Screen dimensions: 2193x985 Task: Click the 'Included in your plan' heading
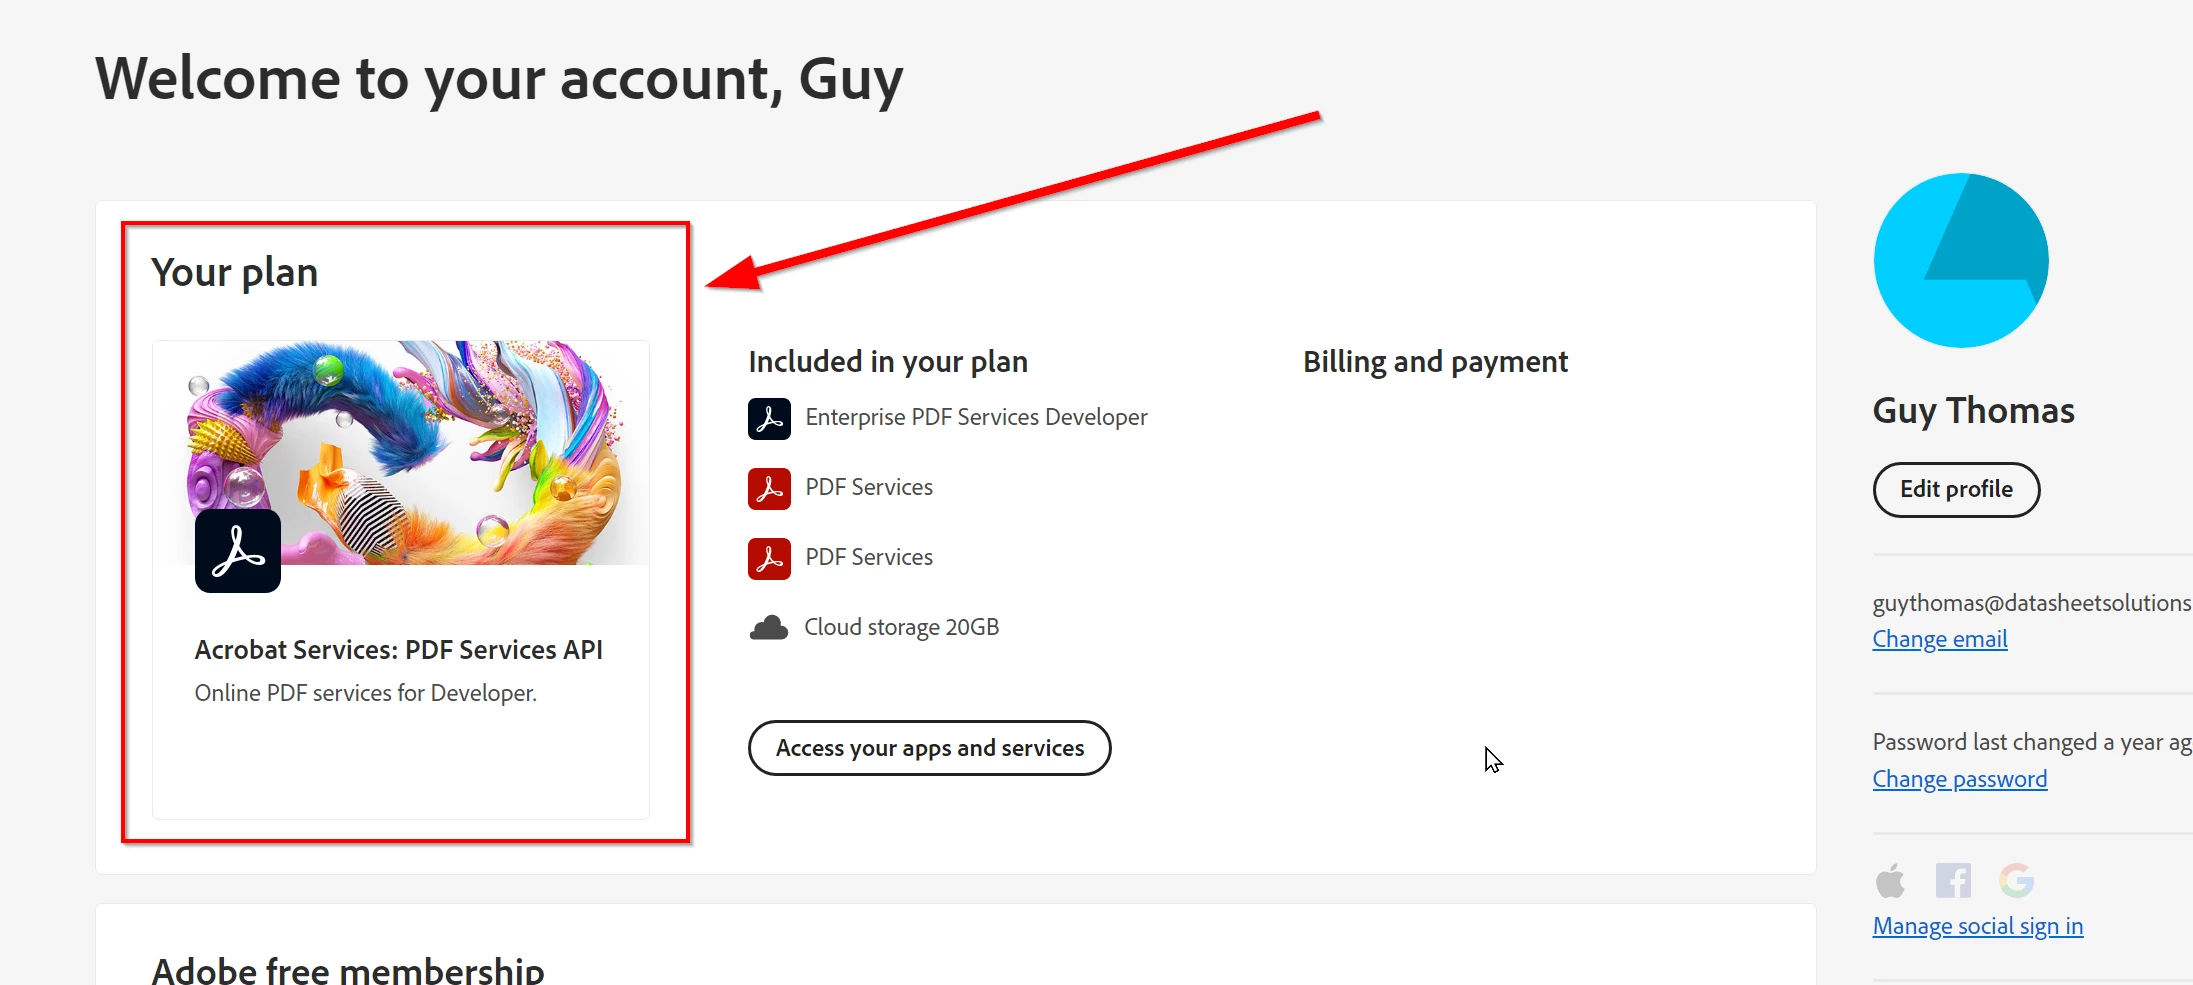point(888,361)
